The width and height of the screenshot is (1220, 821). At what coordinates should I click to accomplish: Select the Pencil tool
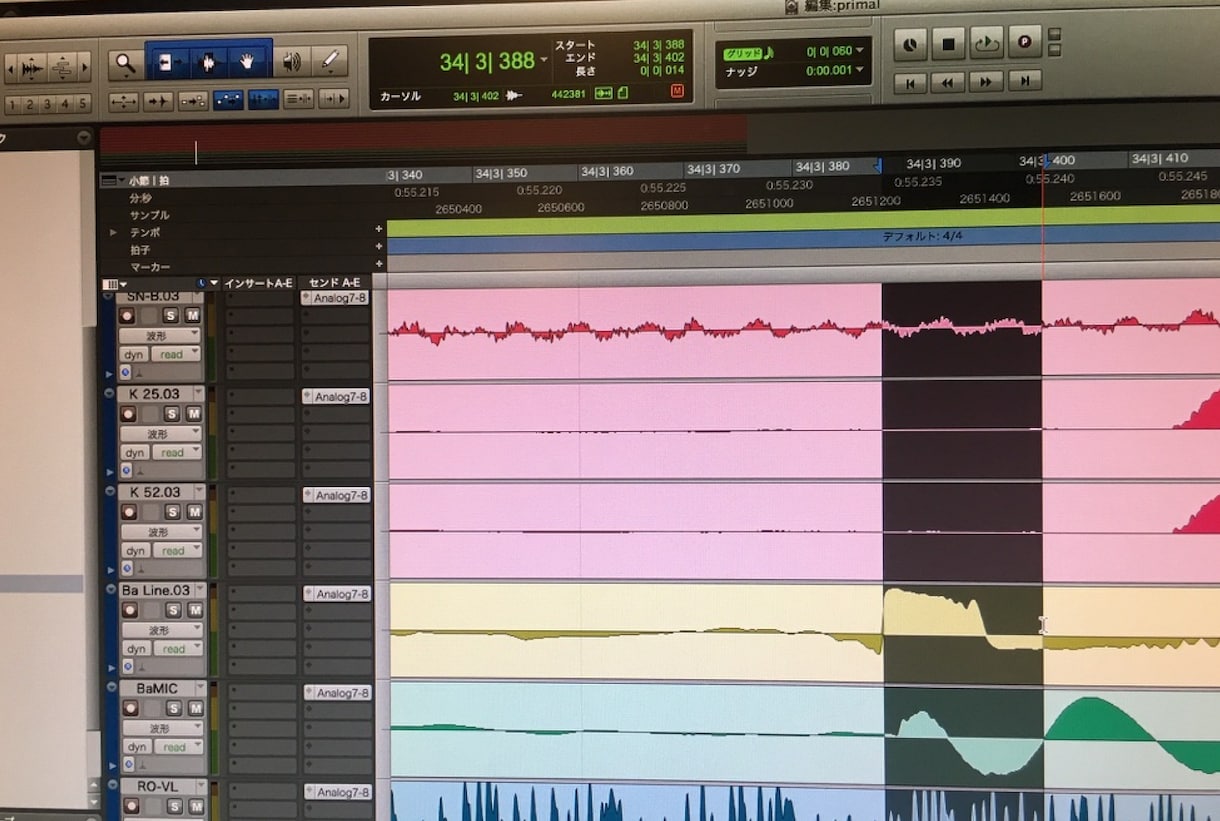click(x=329, y=62)
